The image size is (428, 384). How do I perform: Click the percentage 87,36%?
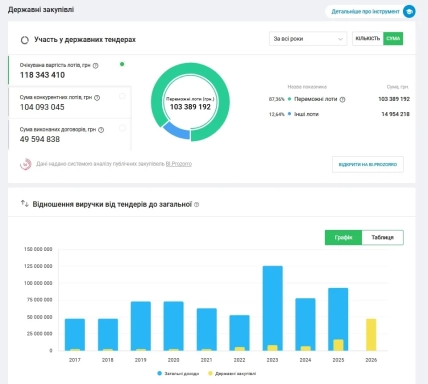[277, 99]
